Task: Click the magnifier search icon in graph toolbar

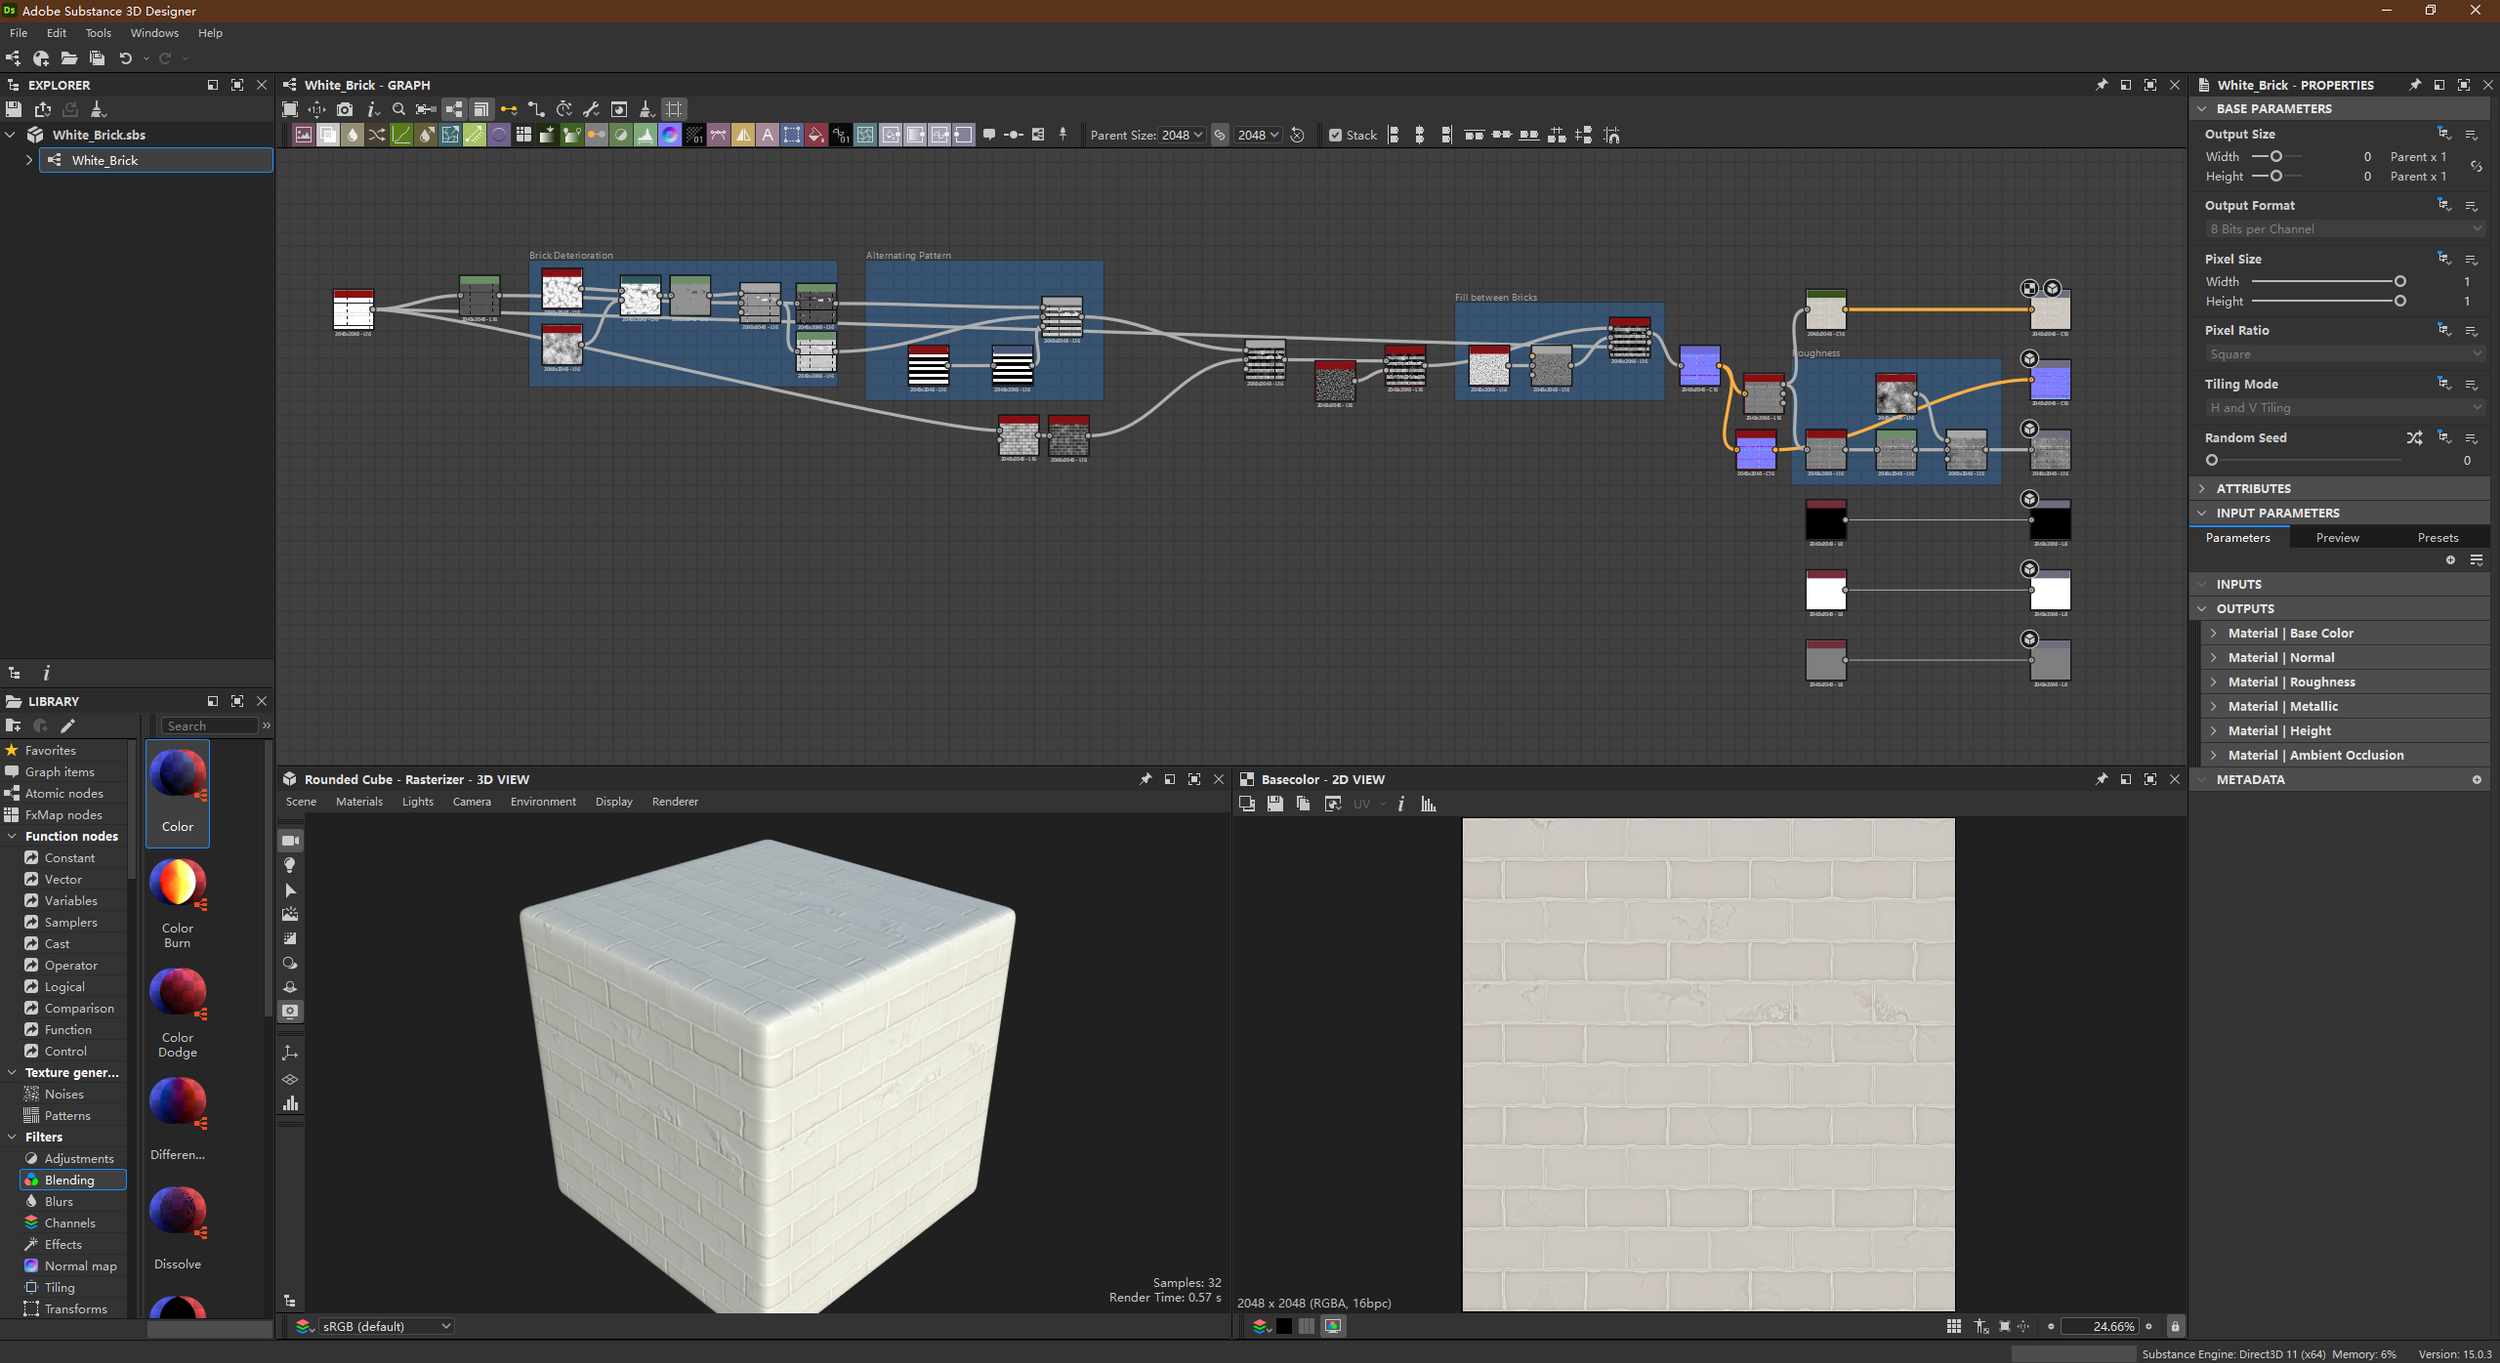Action: tap(398, 109)
